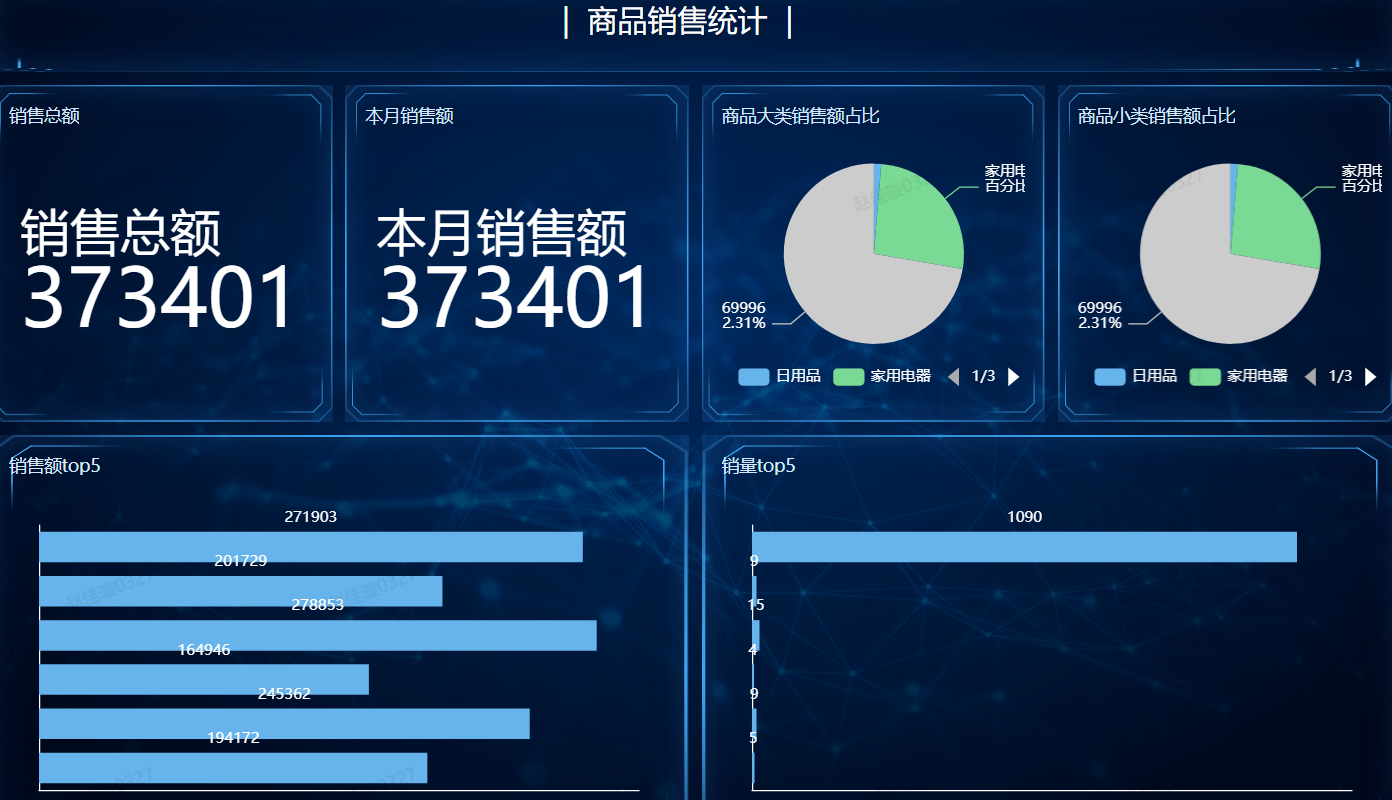The height and width of the screenshot is (800, 1392).
Task: Click the 本月销售额 panel header
Action: (x=409, y=116)
